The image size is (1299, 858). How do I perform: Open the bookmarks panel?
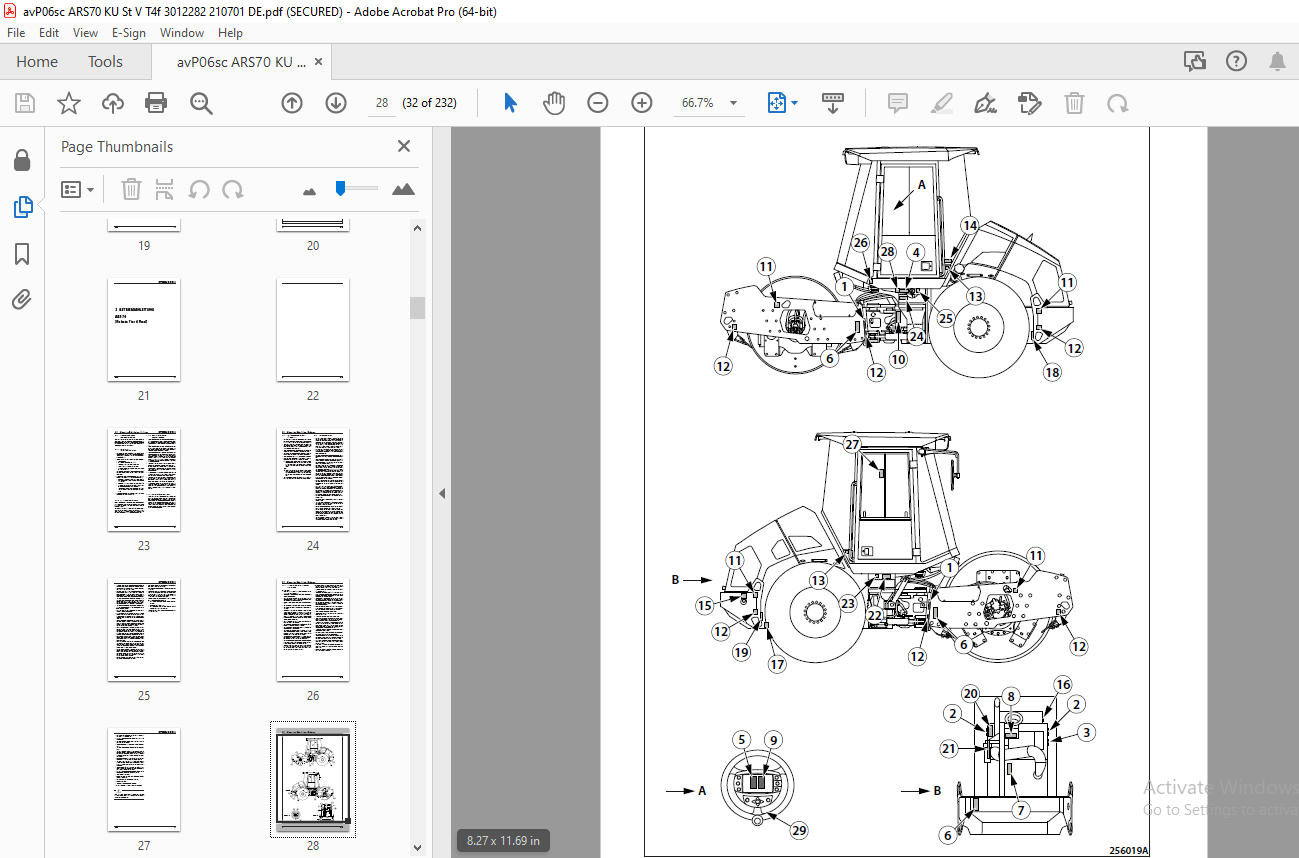click(22, 254)
